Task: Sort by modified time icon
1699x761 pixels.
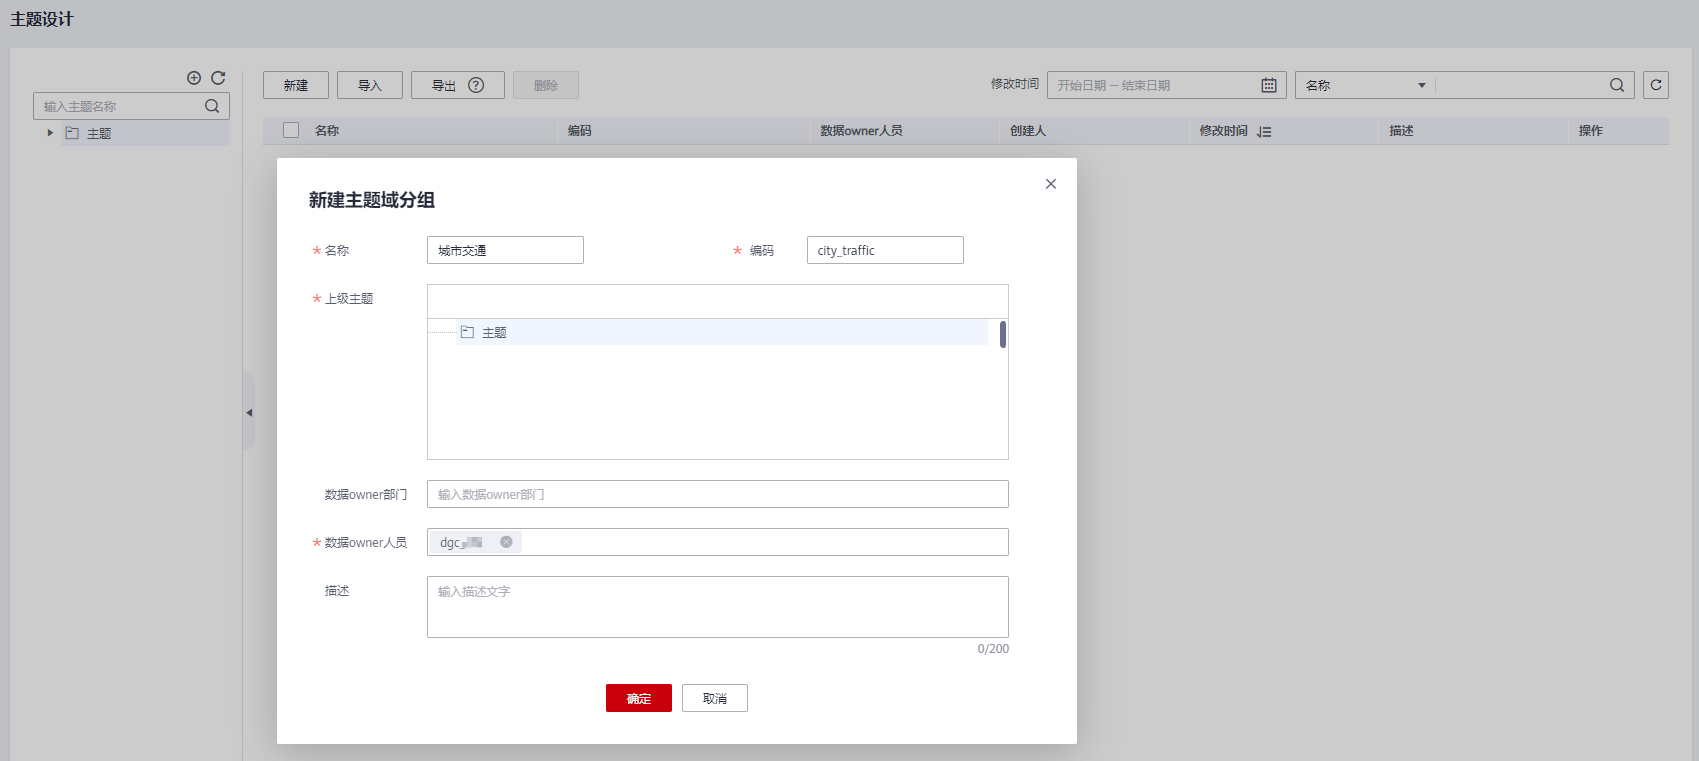Action: click(1264, 131)
